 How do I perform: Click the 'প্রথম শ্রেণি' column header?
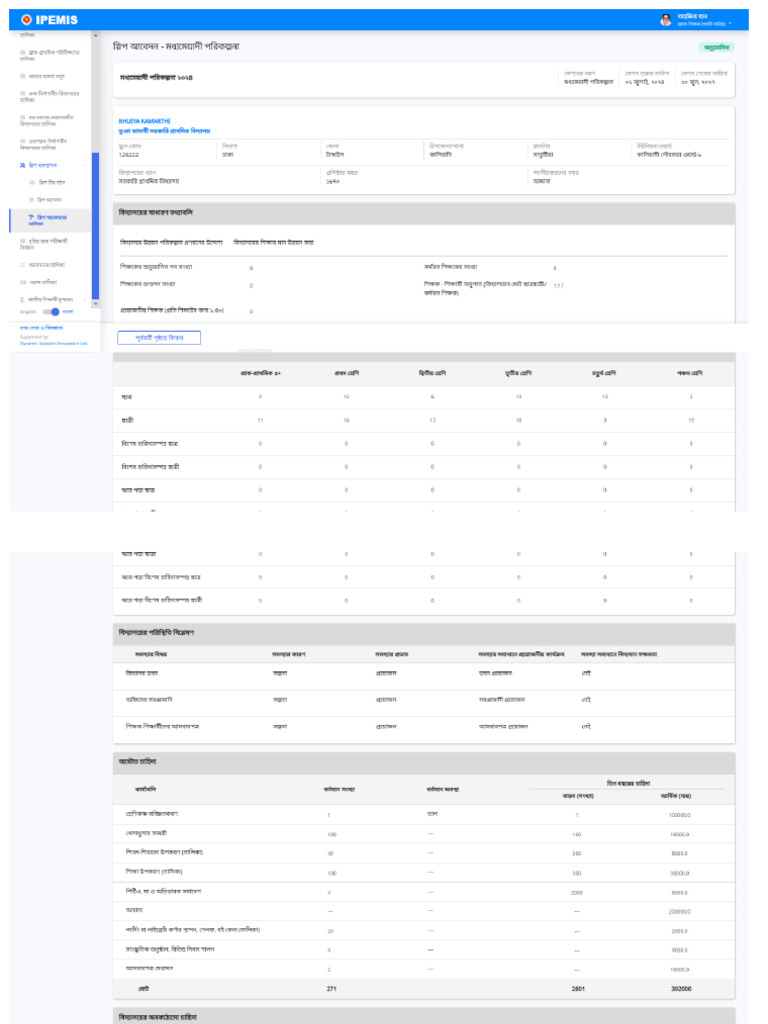(x=346, y=374)
